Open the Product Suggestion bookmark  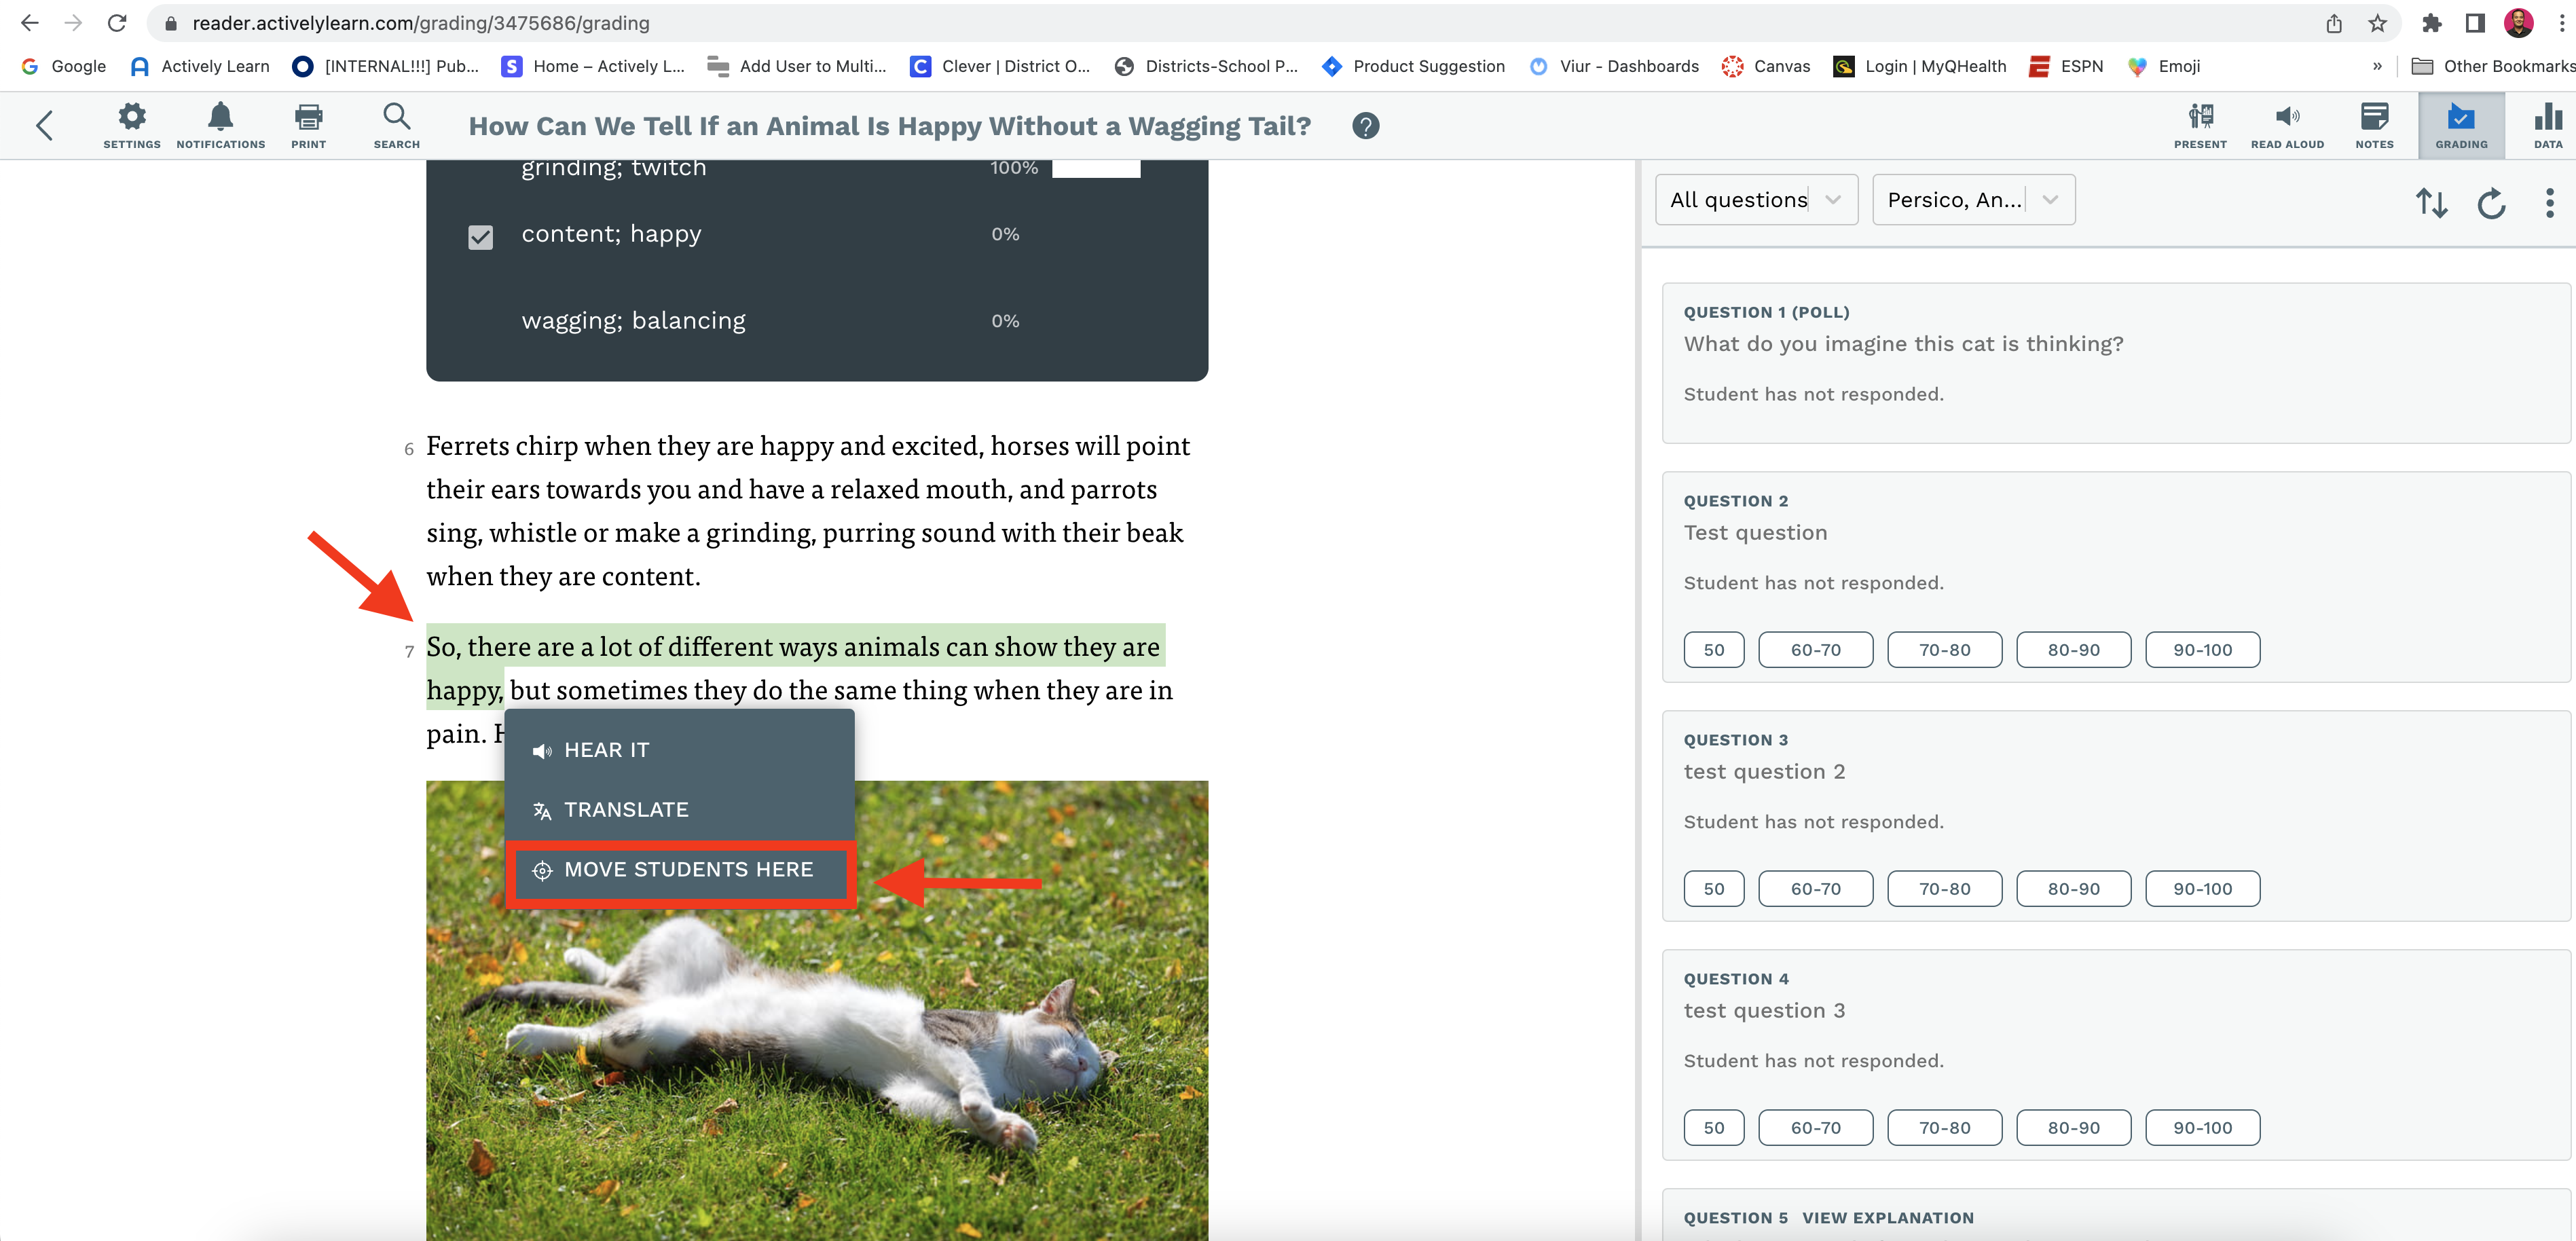point(1413,66)
